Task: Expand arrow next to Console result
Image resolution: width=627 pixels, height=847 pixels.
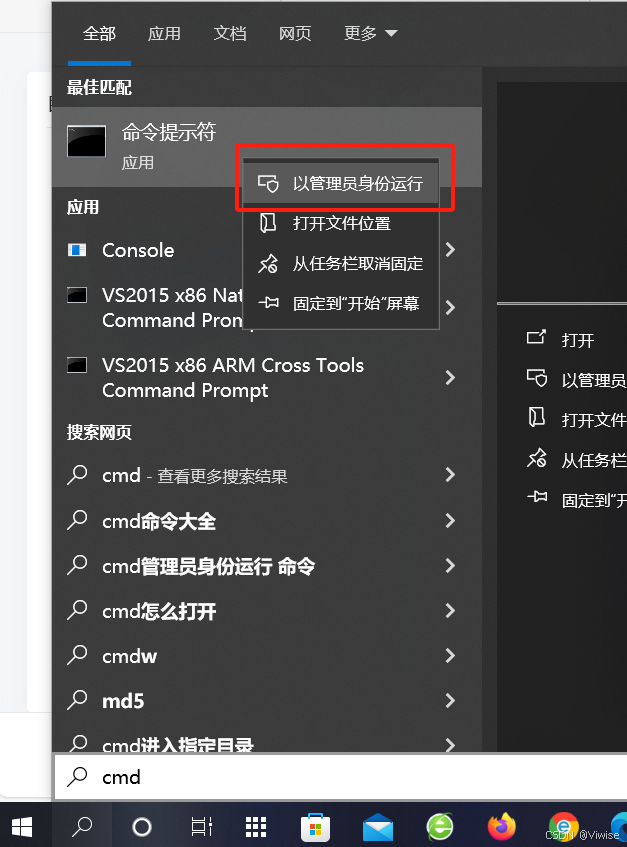Action: click(450, 250)
